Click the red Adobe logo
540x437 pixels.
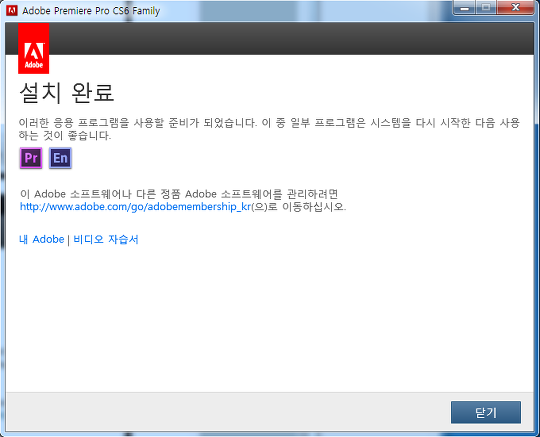[x=34, y=49]
